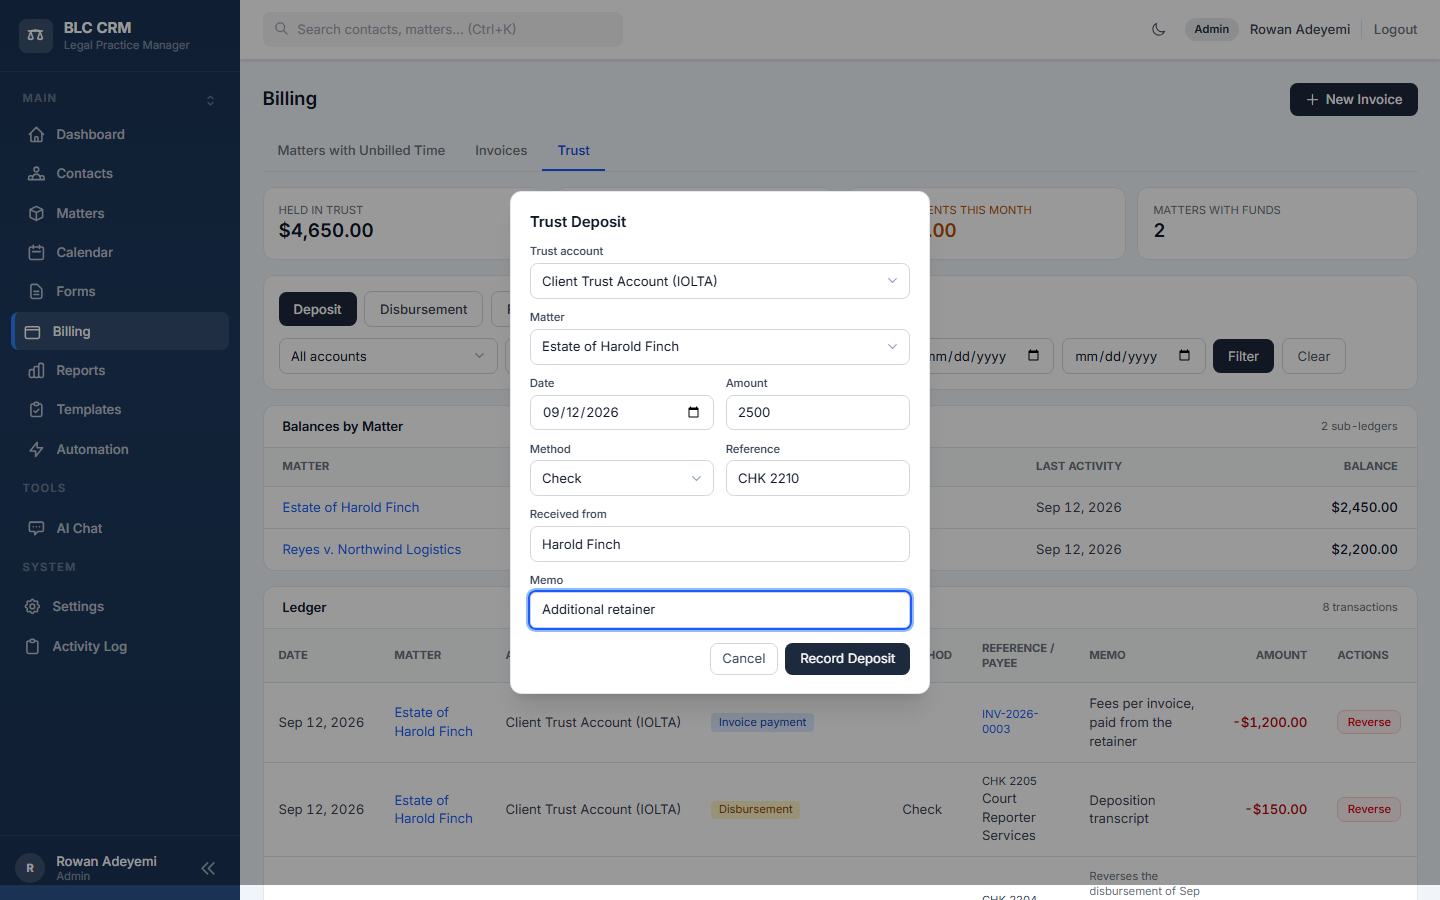Reverse the -$1,200.00 invoice payment
This screenshot has width=1440, height=900.
[x=1369, y=722]
